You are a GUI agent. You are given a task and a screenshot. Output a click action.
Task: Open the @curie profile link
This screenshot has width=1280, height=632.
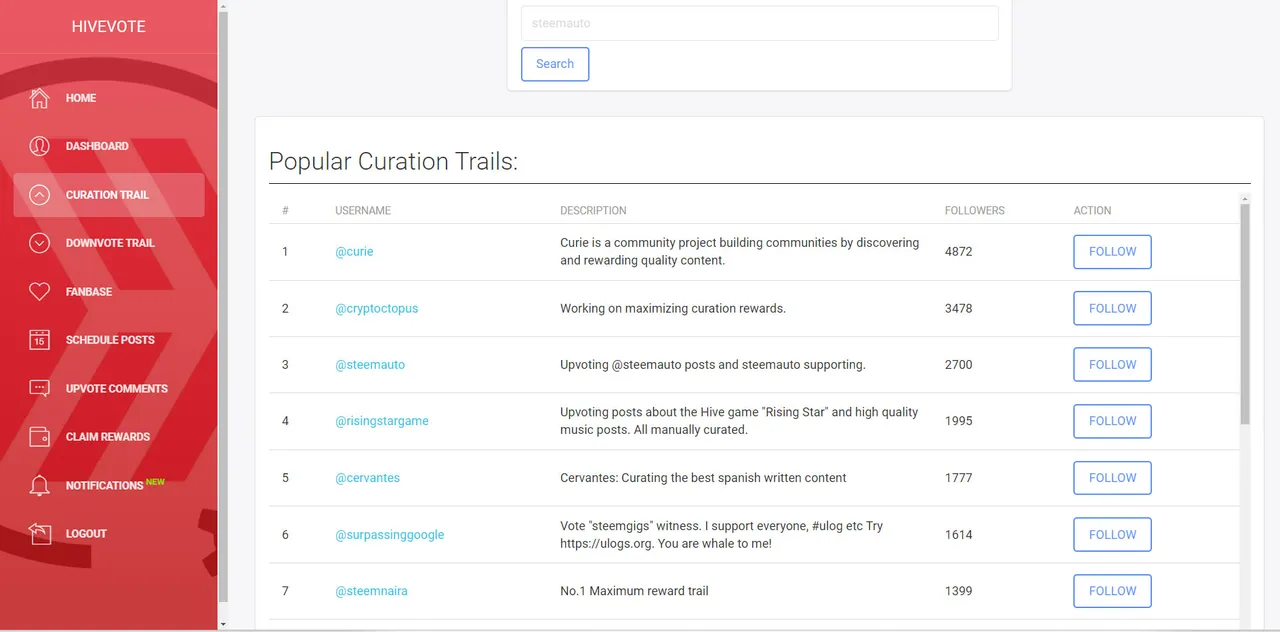[354, 252]
